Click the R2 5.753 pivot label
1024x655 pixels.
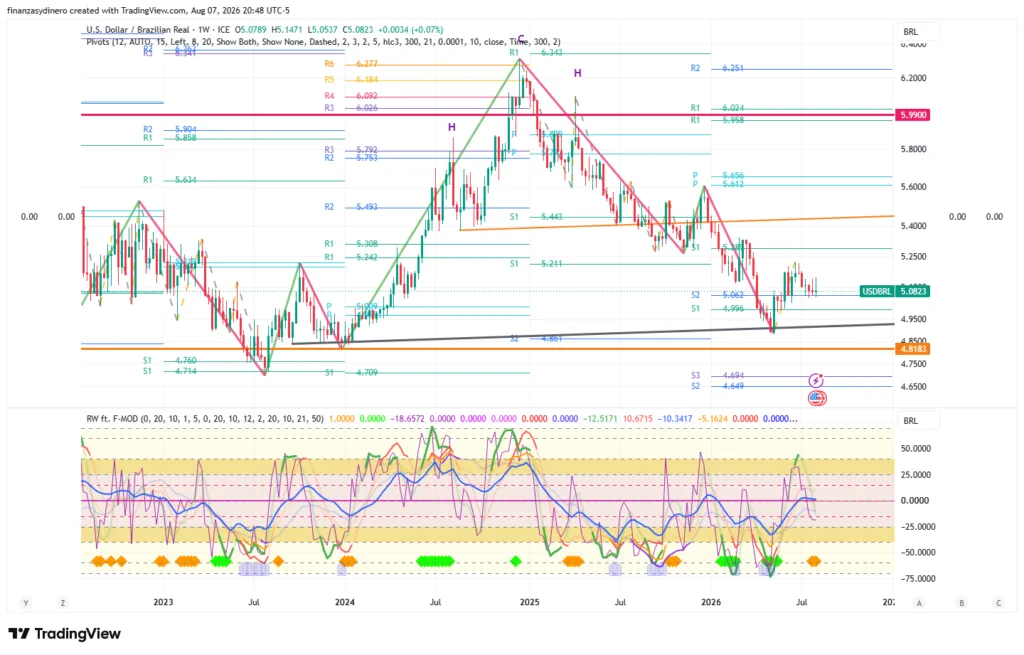(351, 158)
